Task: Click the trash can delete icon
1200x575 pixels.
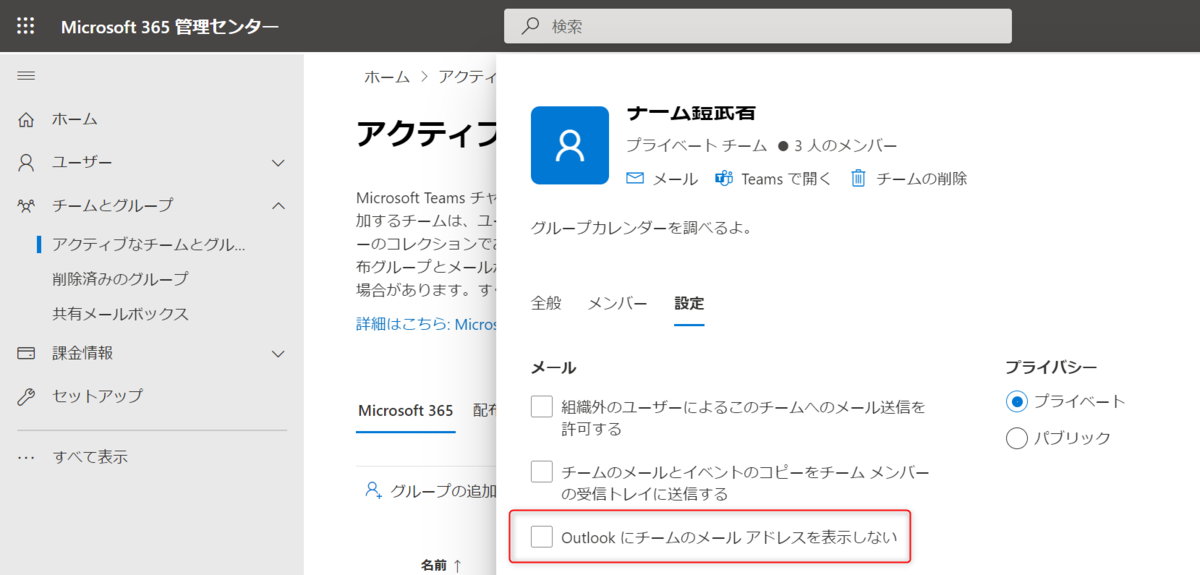Action: click(x=858, y=179)
